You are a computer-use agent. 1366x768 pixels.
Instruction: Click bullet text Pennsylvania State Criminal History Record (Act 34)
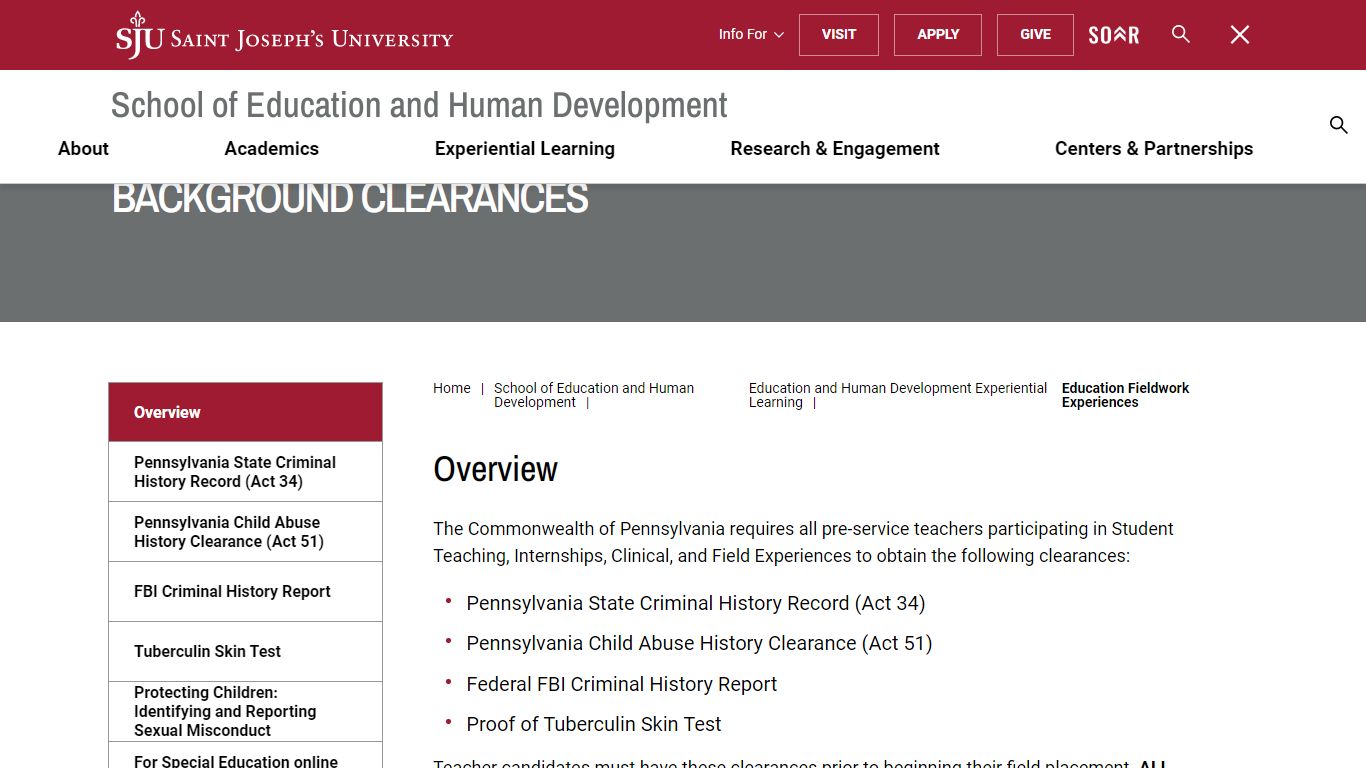[x=696, y=603]
